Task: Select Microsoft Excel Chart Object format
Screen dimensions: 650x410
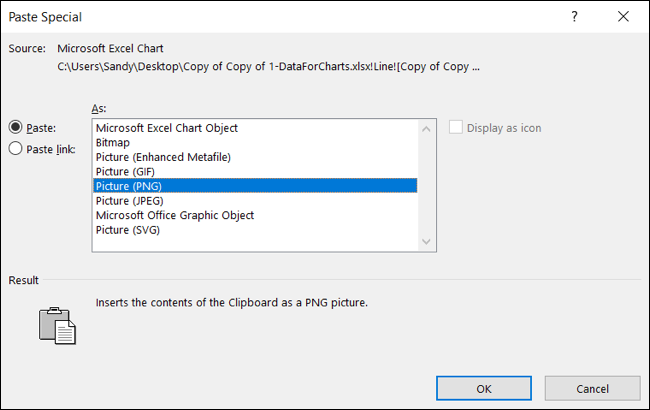Action: pyautogui.click(x=166, y=128)
